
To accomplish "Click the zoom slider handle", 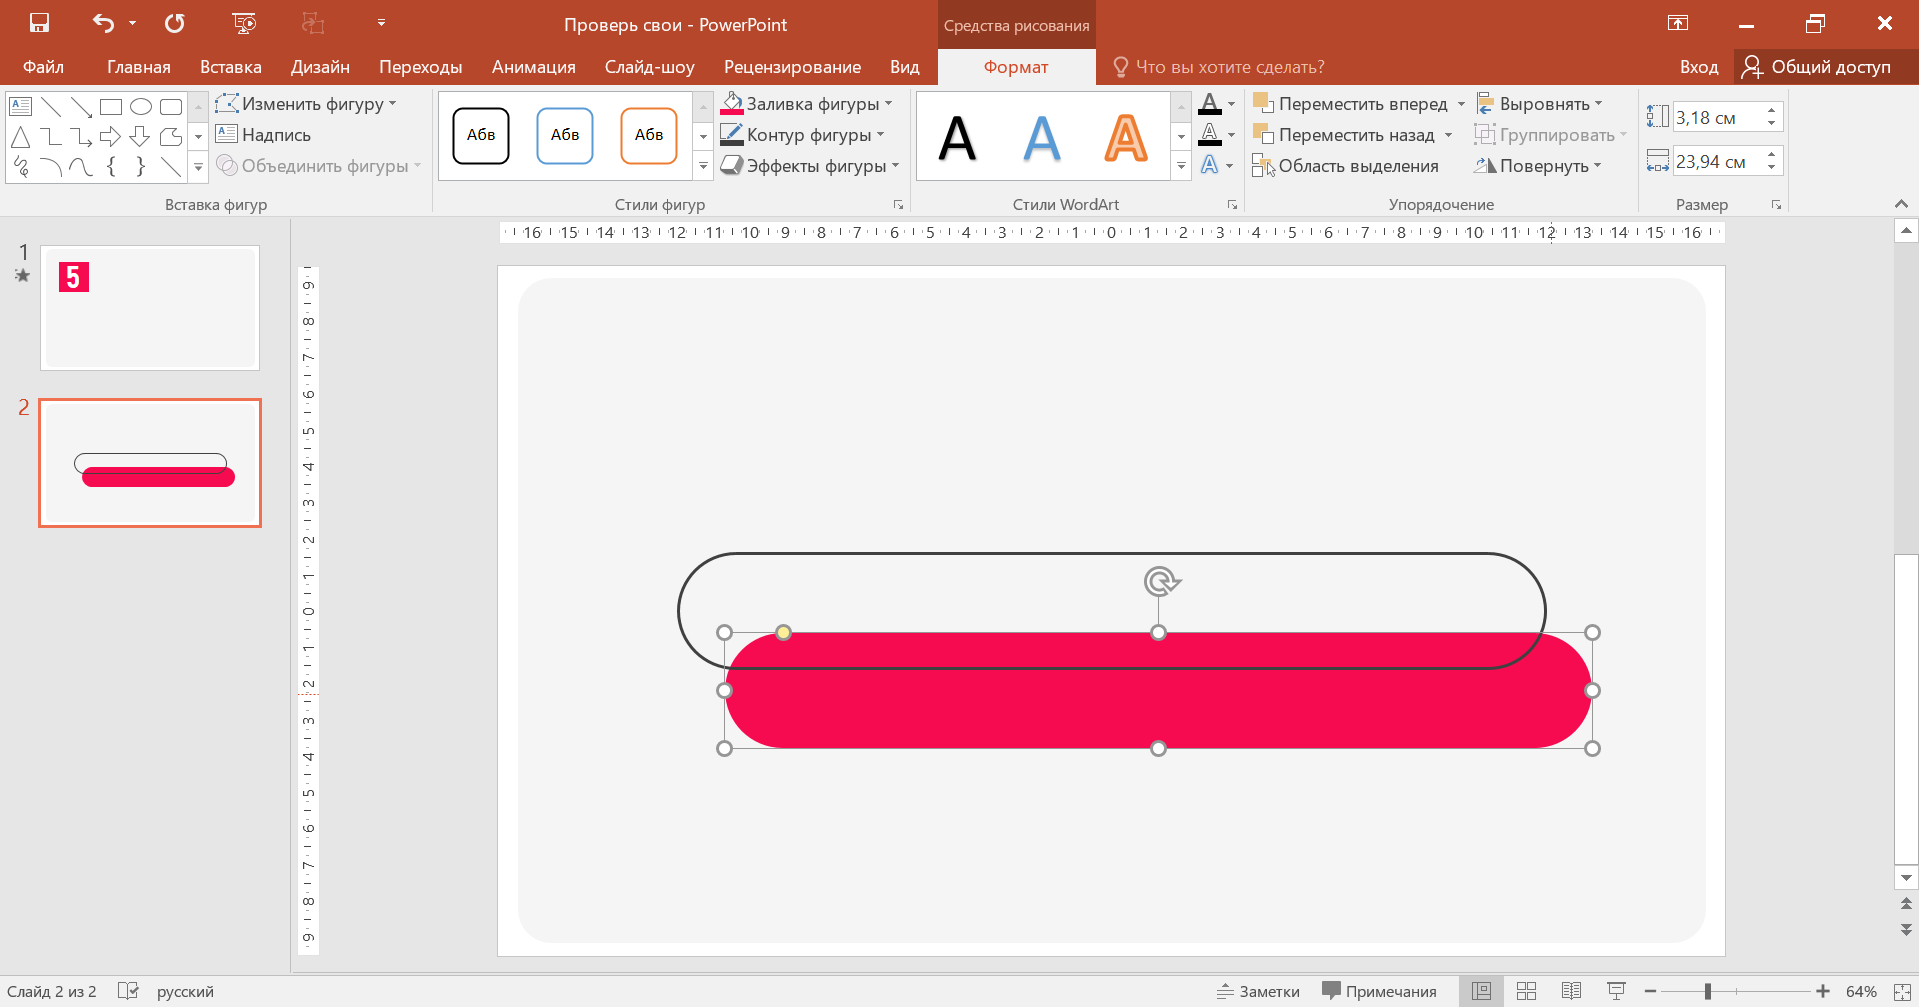I will (1708, 991).
